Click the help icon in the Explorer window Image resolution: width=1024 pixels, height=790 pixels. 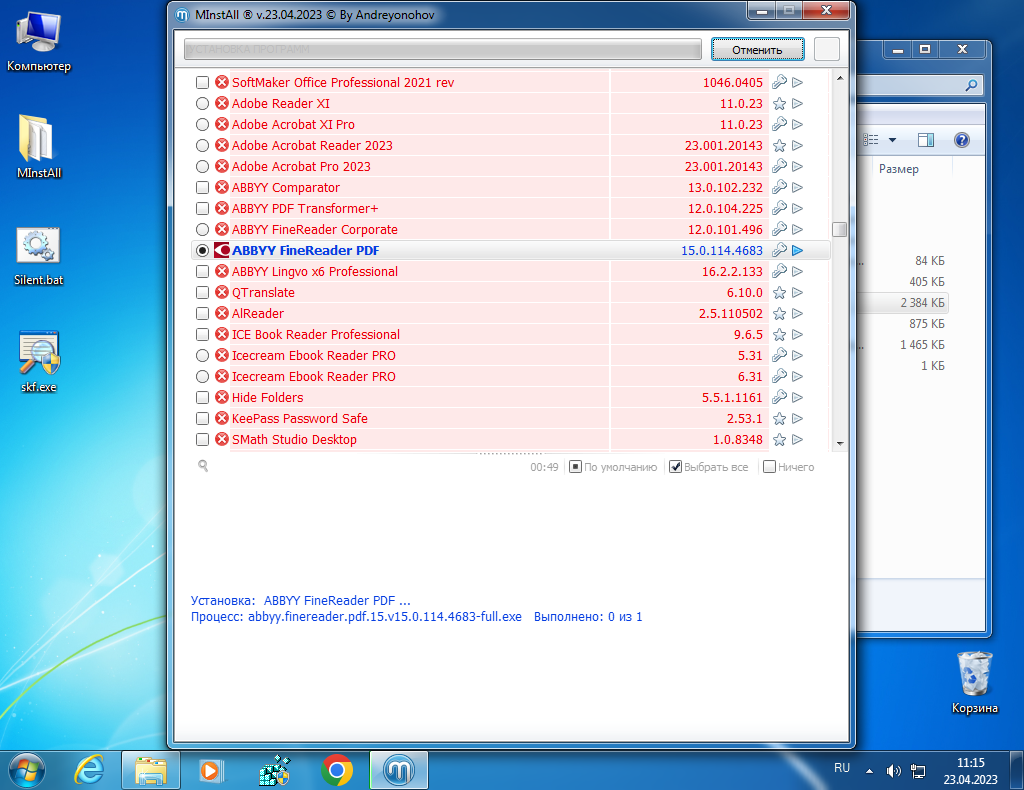961,140
